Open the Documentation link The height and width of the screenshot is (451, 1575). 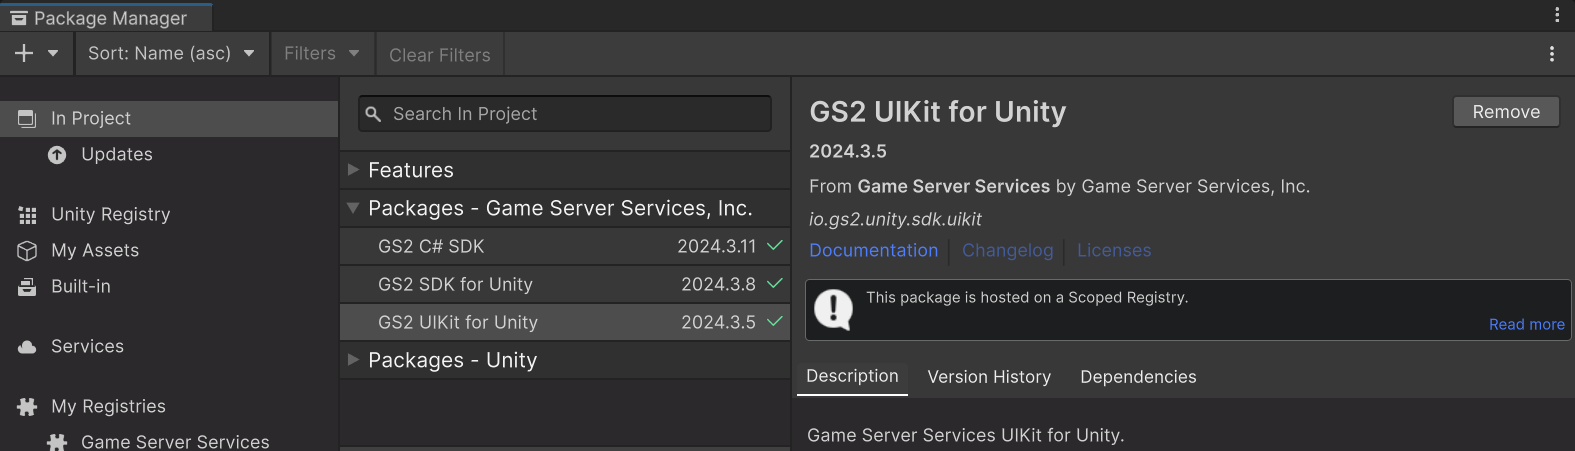874,250
